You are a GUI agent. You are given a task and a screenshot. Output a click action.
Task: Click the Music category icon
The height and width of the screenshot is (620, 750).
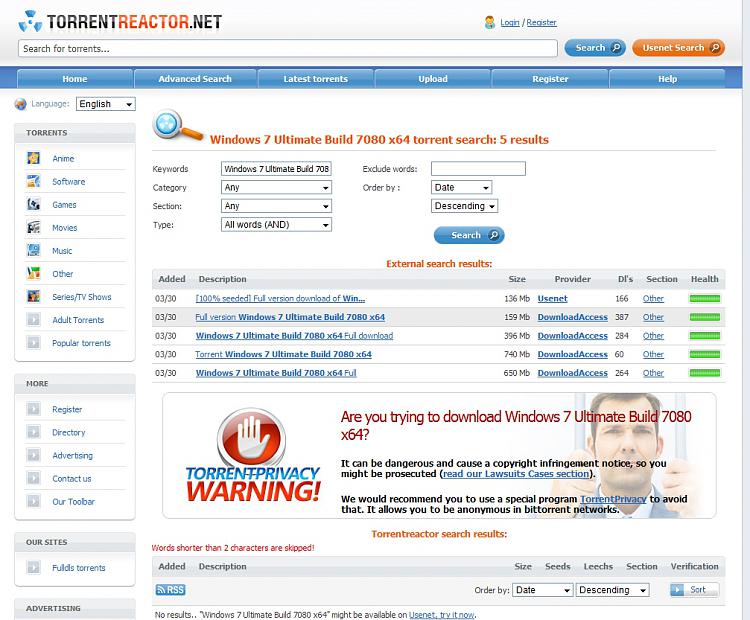click(x=33, y=250)
